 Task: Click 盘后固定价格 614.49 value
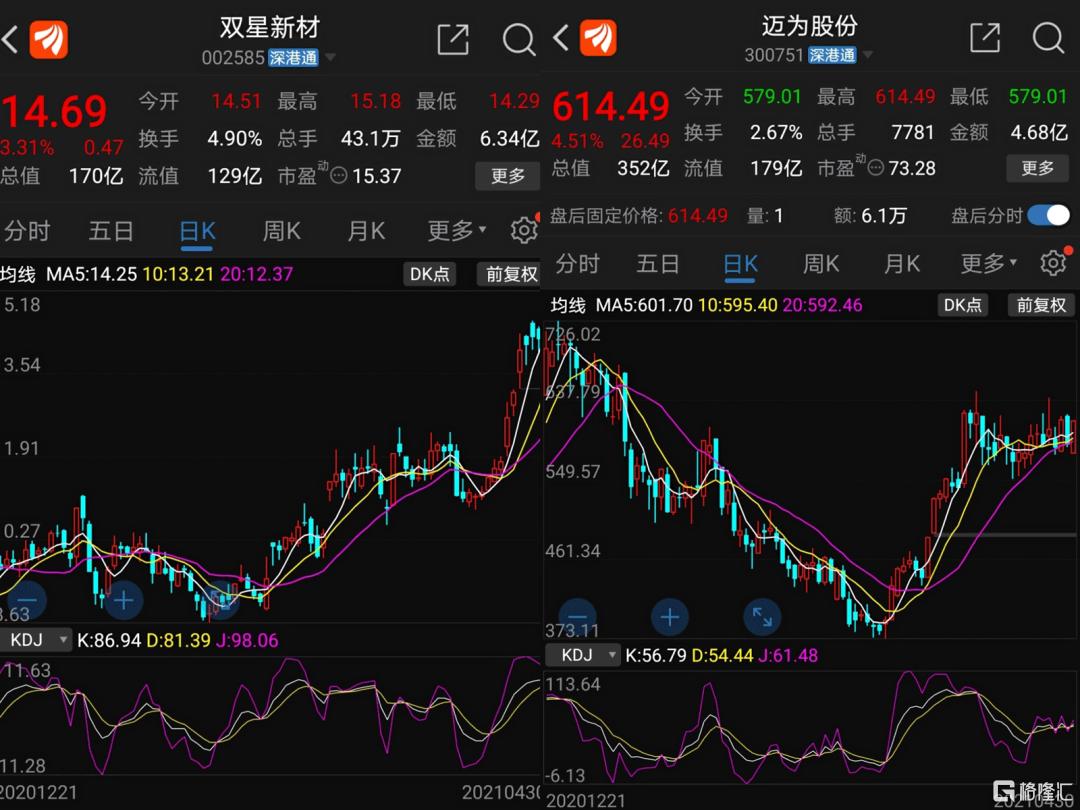coord(698,216)
